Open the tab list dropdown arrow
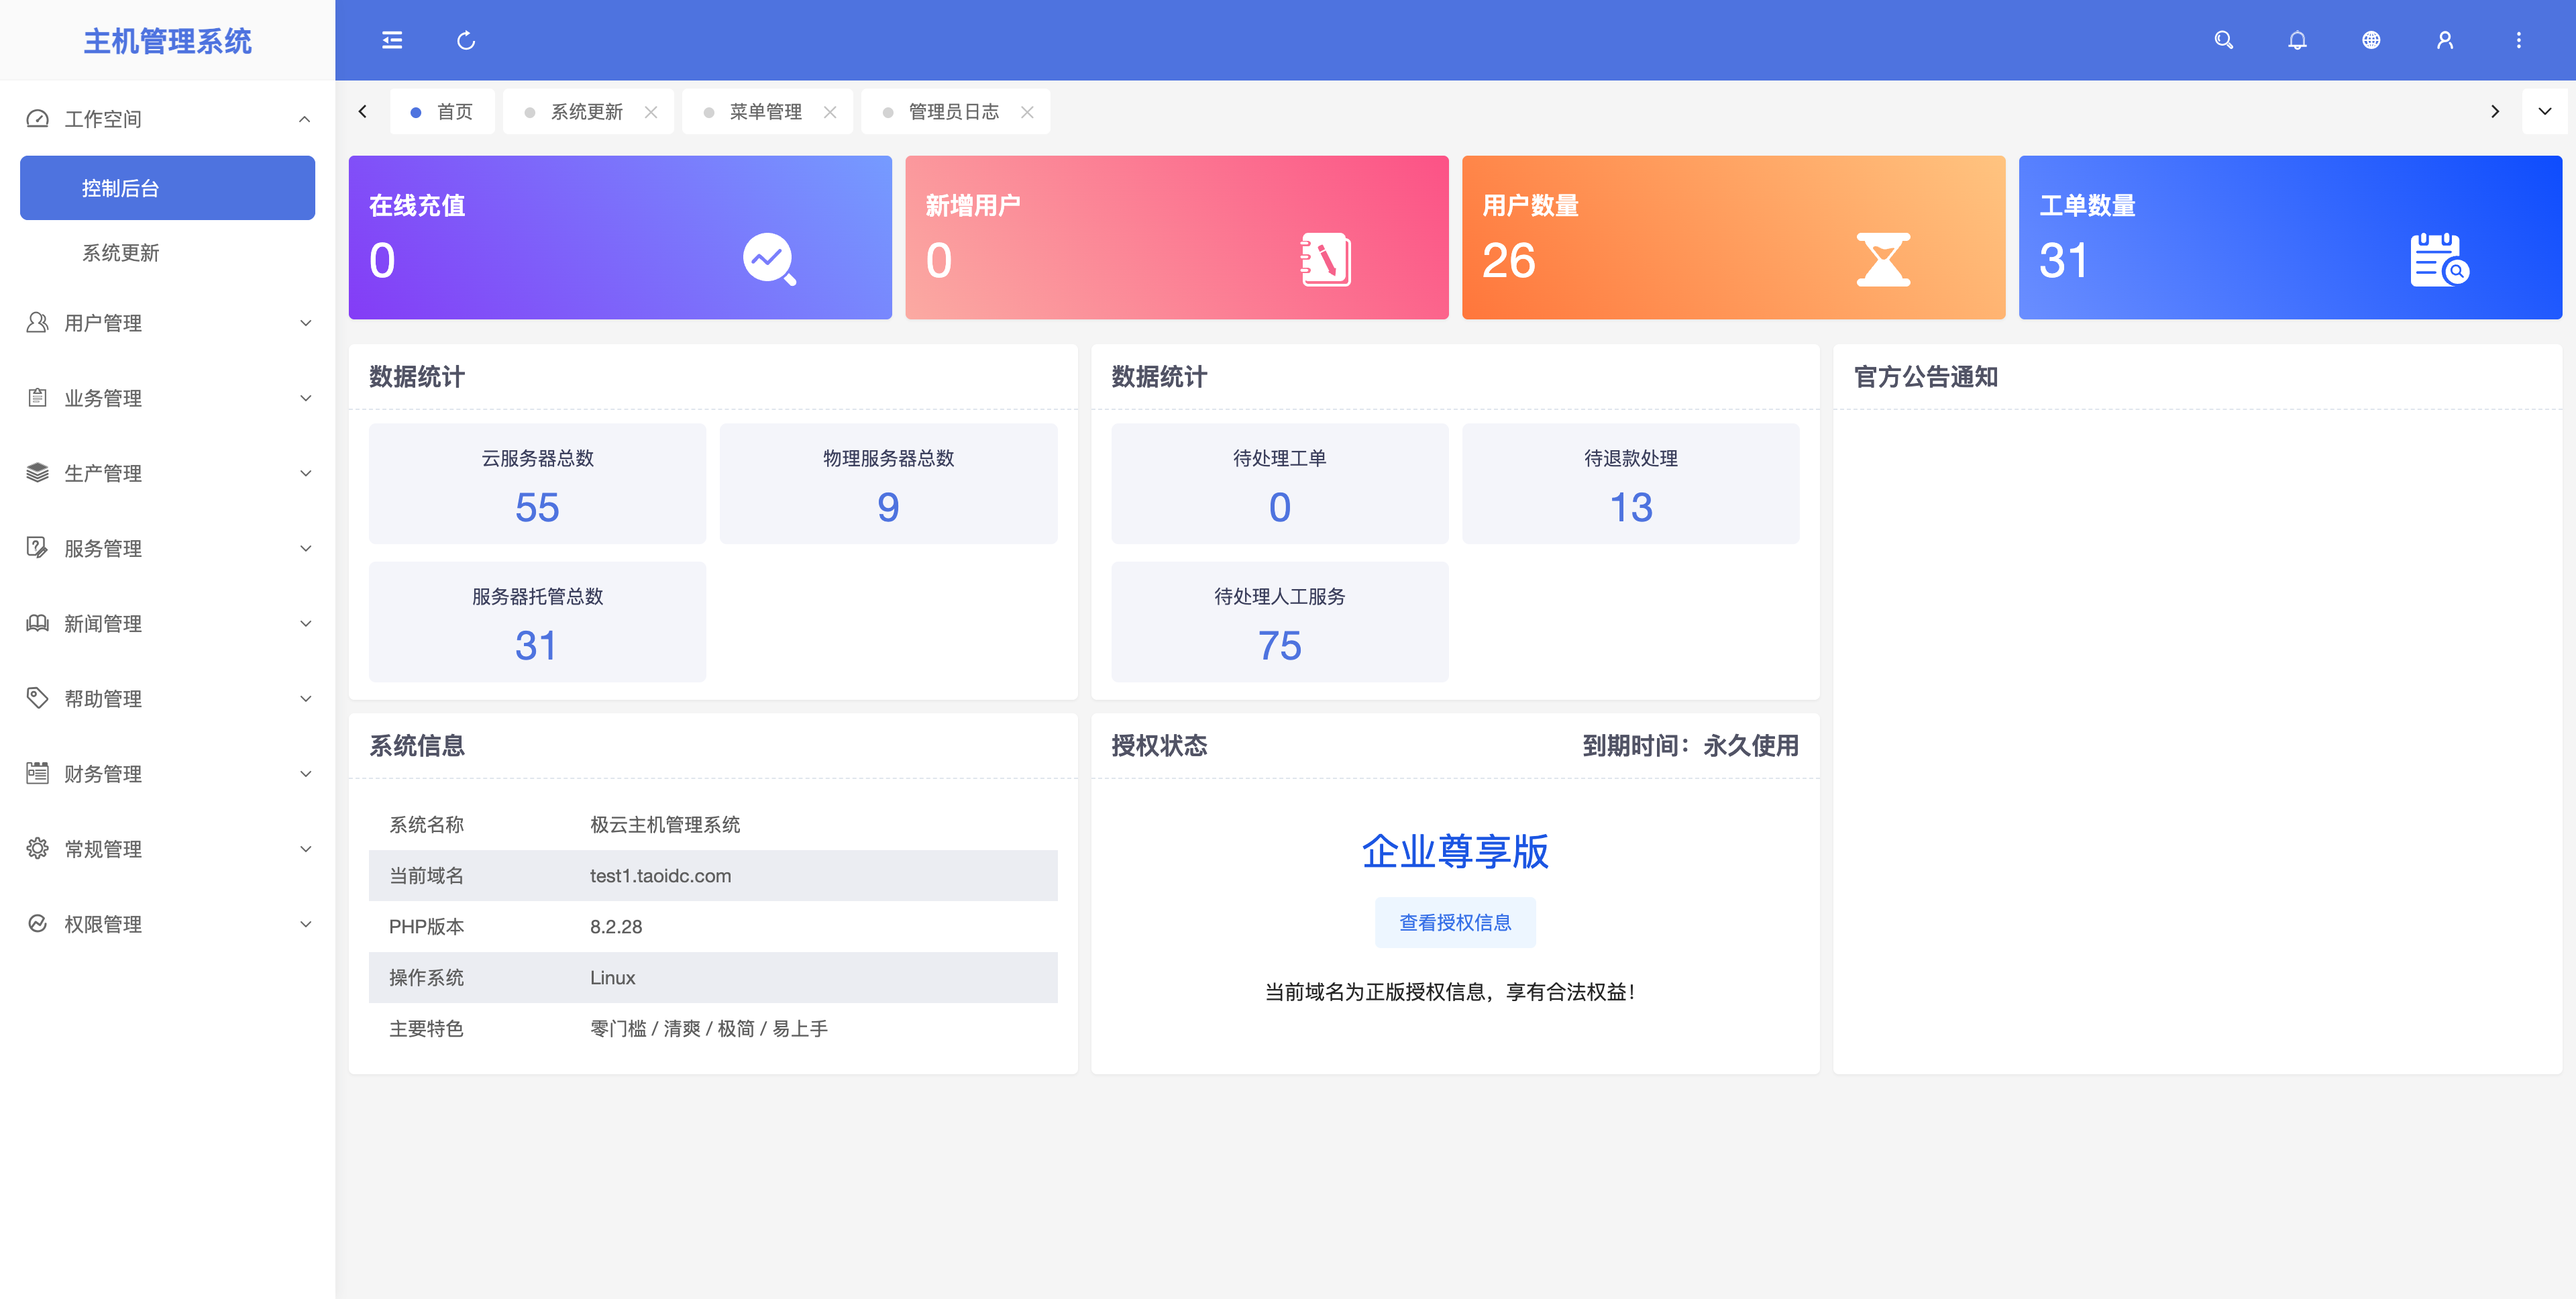This screenshot has width=2576, height=1299. (x=2545, y=112)
